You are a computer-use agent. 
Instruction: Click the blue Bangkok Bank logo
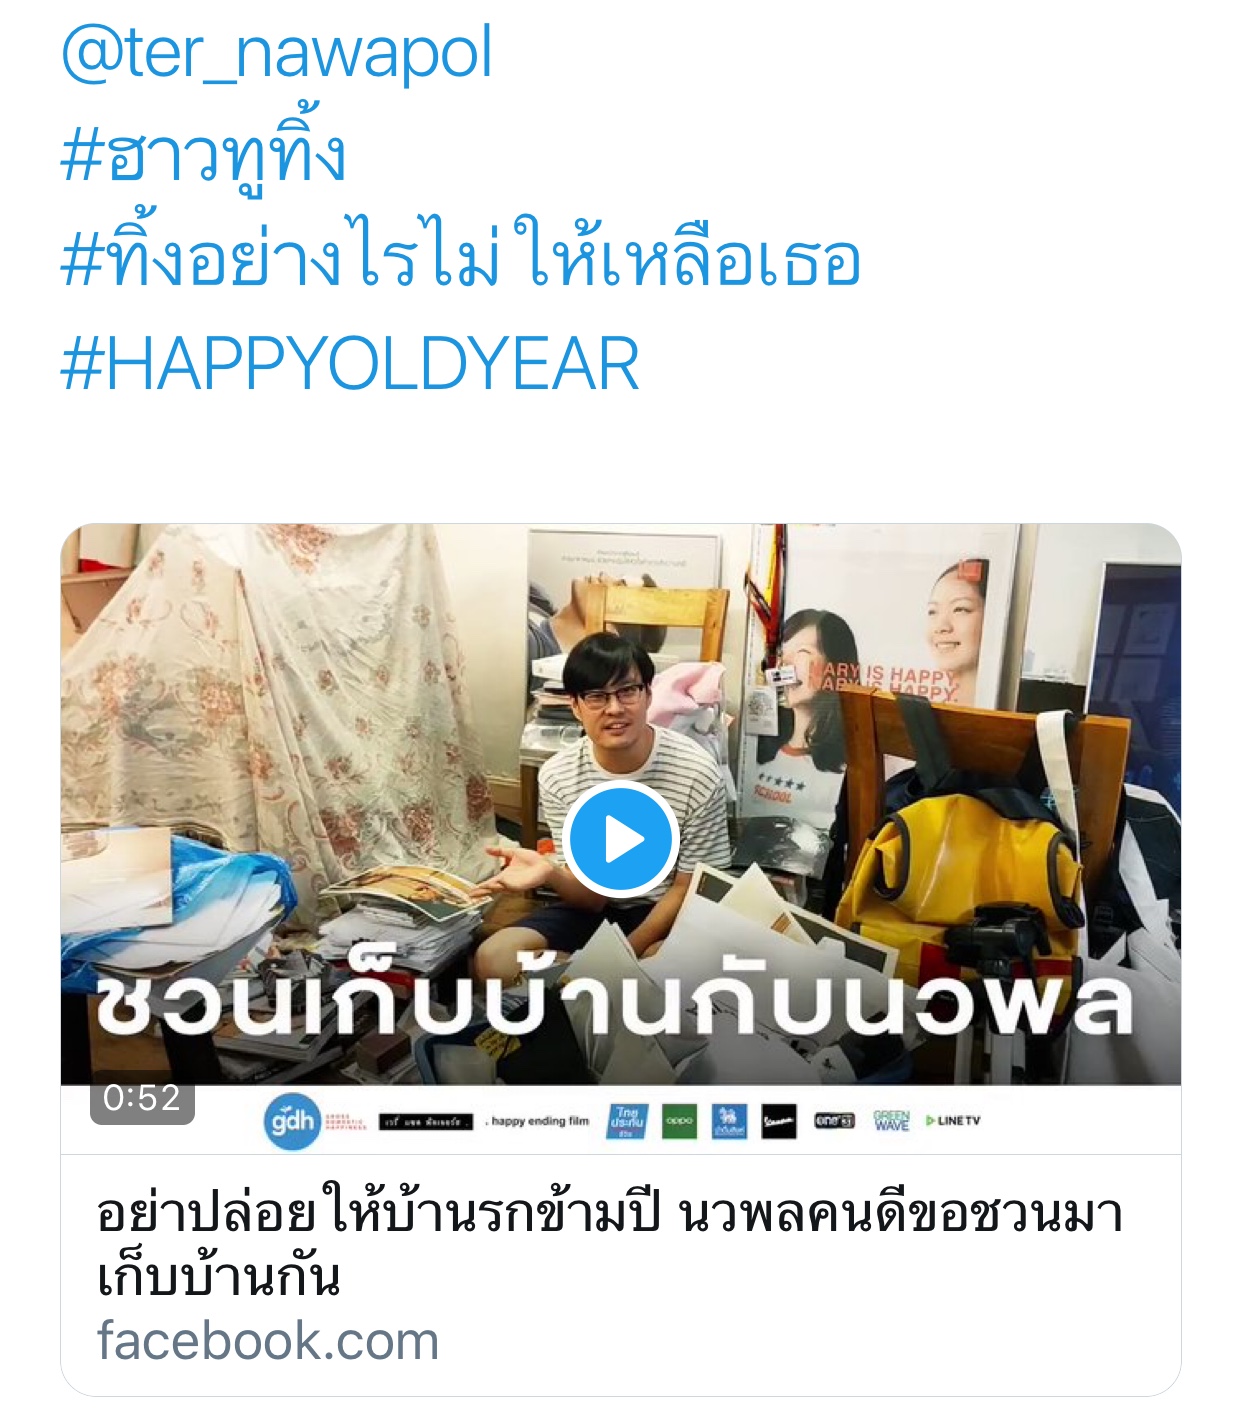(x=729, y=1121)
